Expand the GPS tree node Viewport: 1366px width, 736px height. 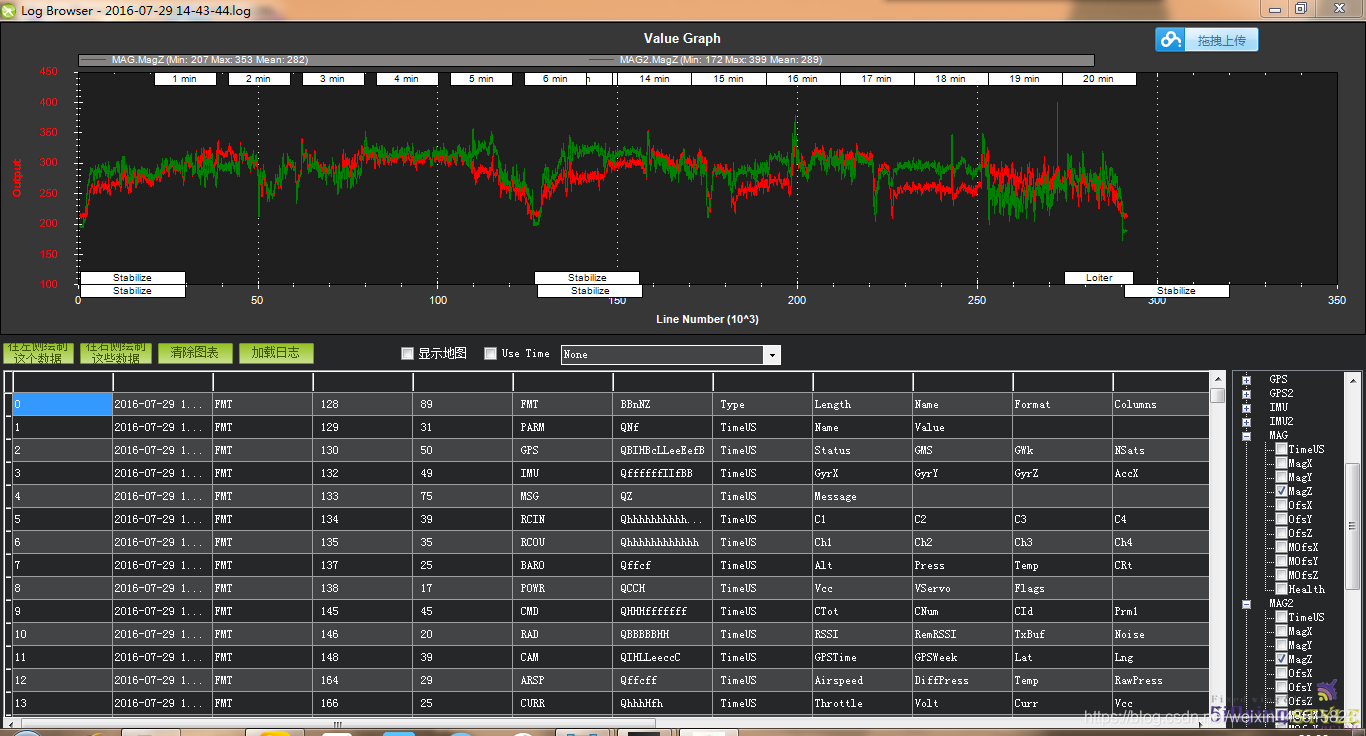coord(1247,380)
